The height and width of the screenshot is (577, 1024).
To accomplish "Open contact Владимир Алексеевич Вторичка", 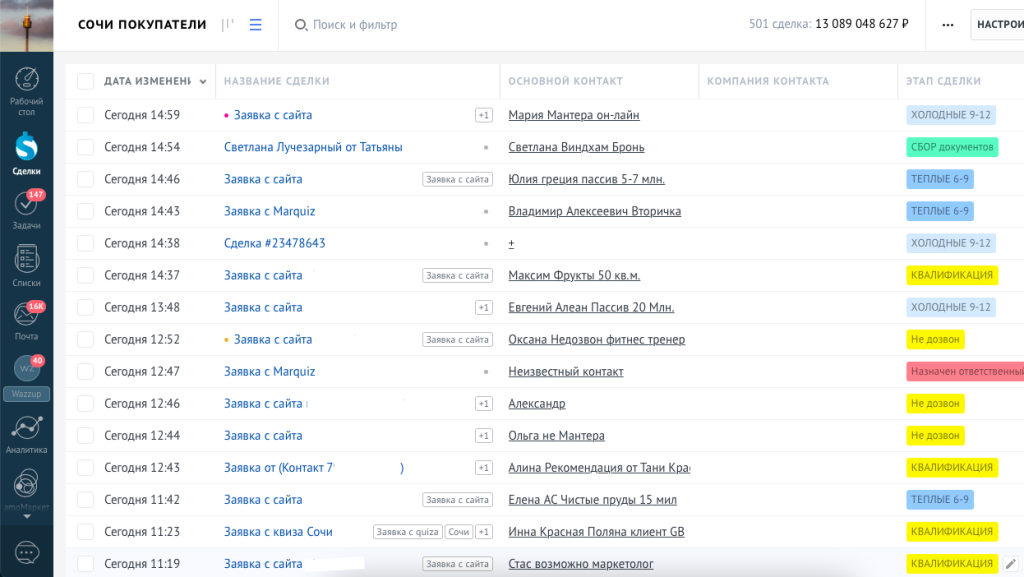I will (x=594, y=211).
